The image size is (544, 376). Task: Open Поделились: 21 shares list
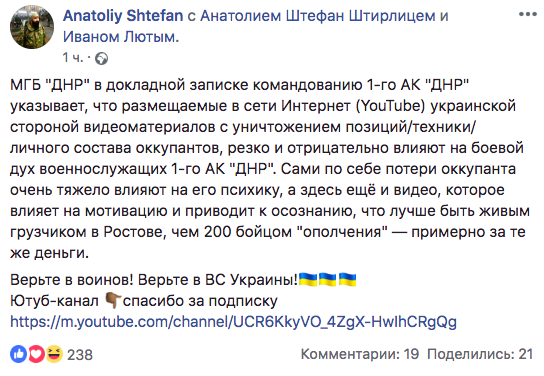coord(480,354)
